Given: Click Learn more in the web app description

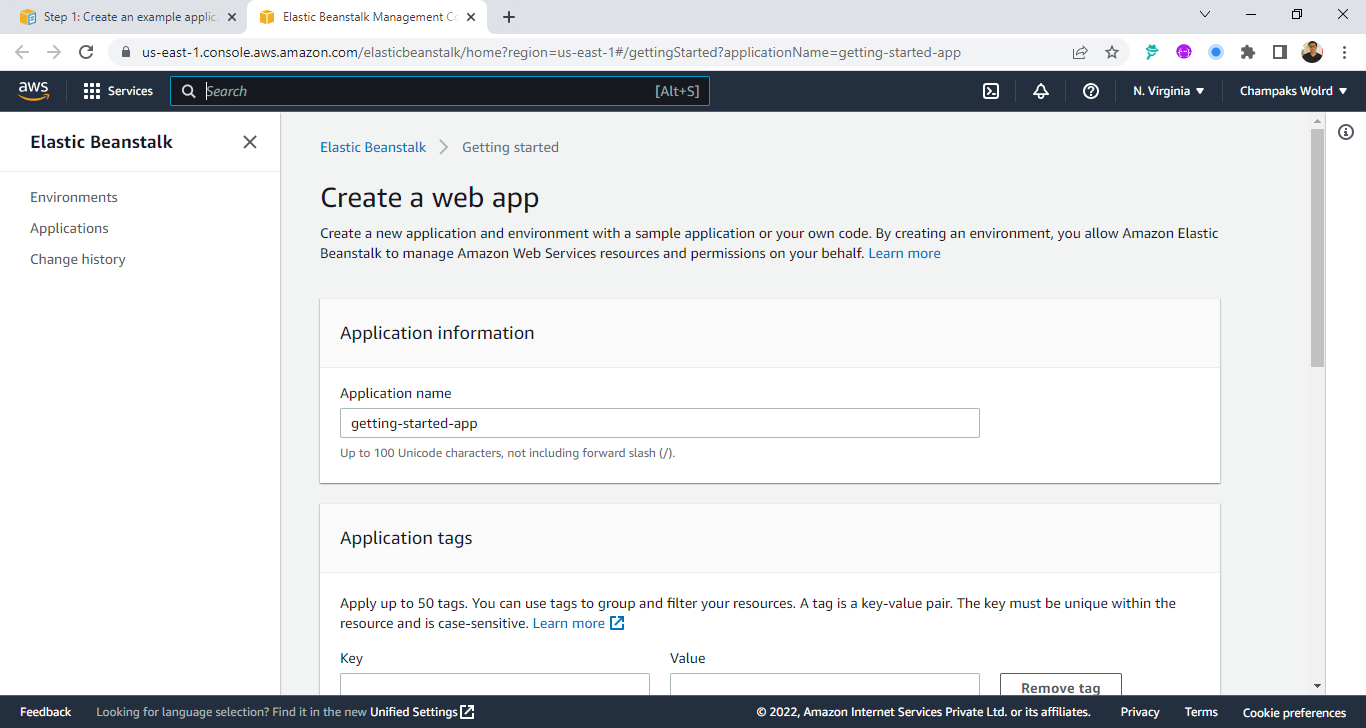Looking at the screenshot, I should (904, 253).
